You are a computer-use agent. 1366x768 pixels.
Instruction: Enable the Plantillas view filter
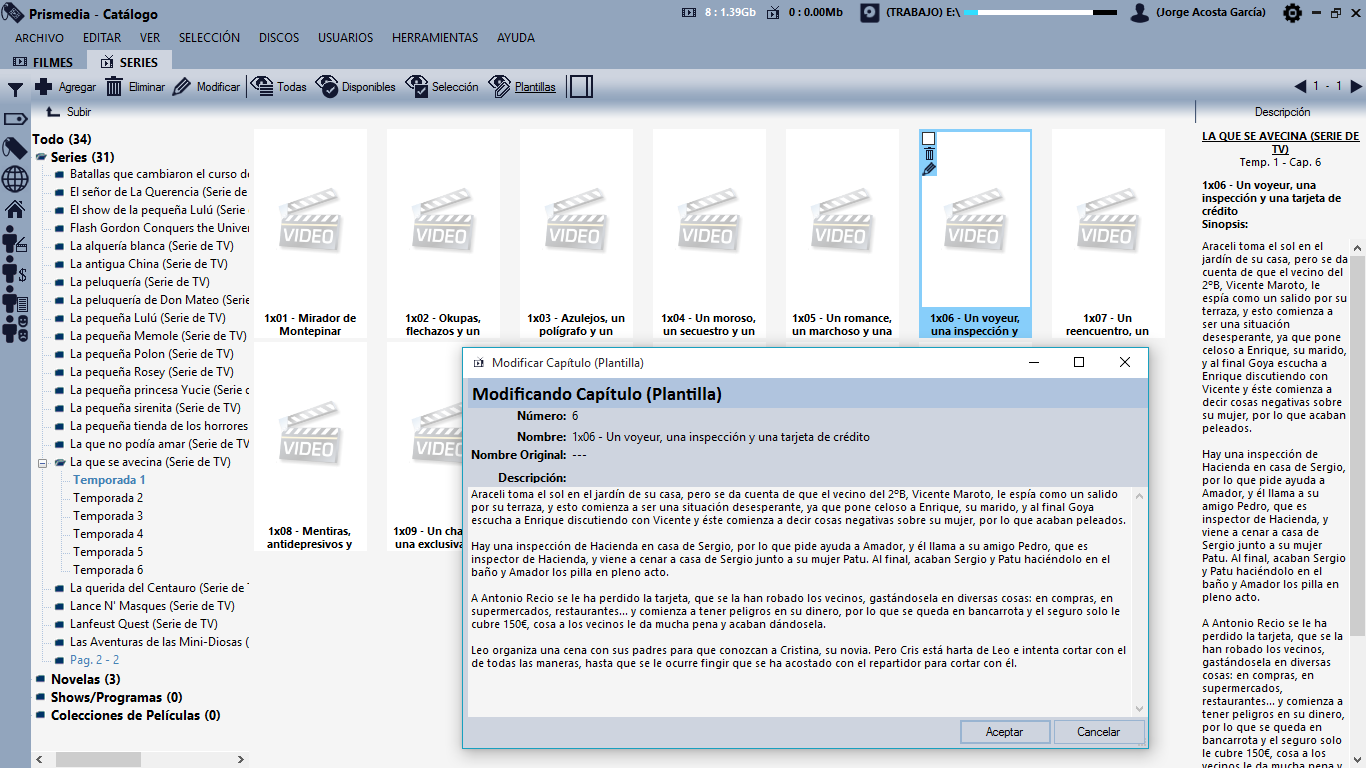[522, 87]
